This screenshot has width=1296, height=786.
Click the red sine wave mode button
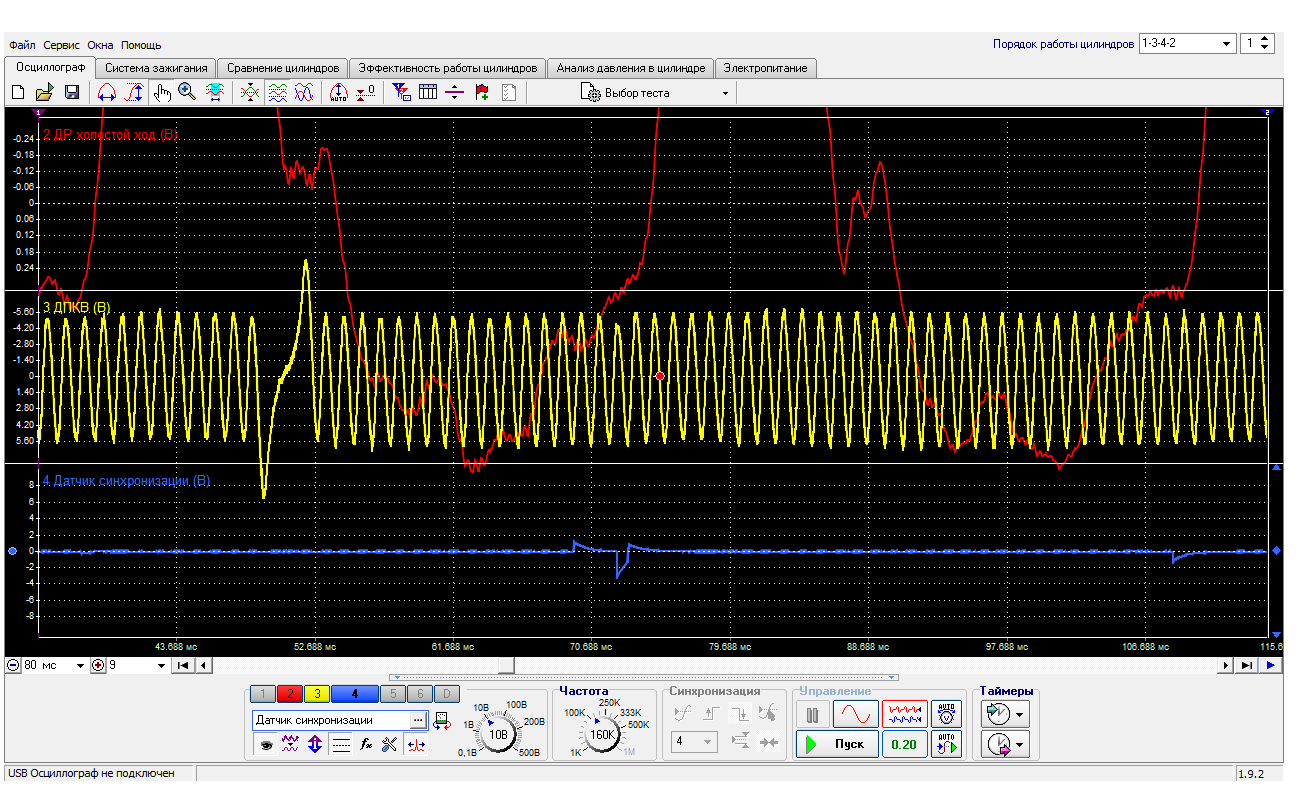click(x=856, y=715)
